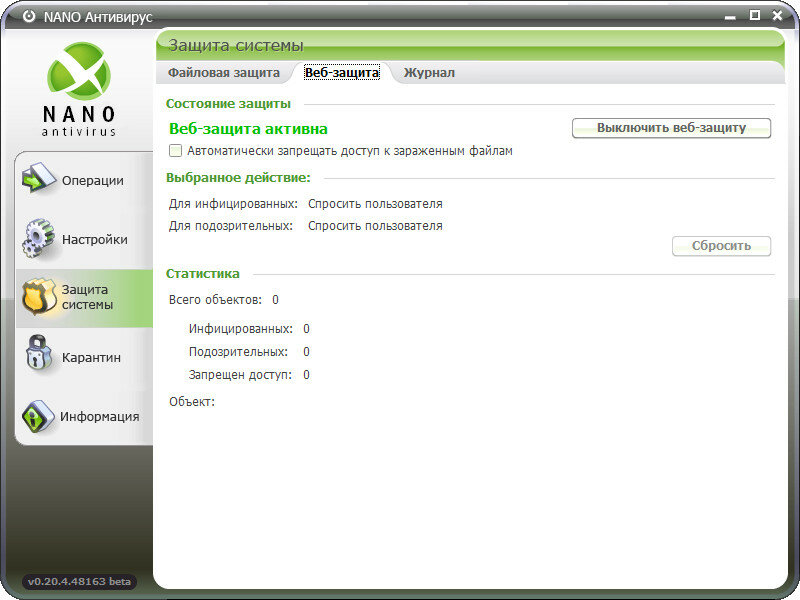Click the Веб-защита активна status text
Viewport: 800px width, 600px height.
click(248, 129)
